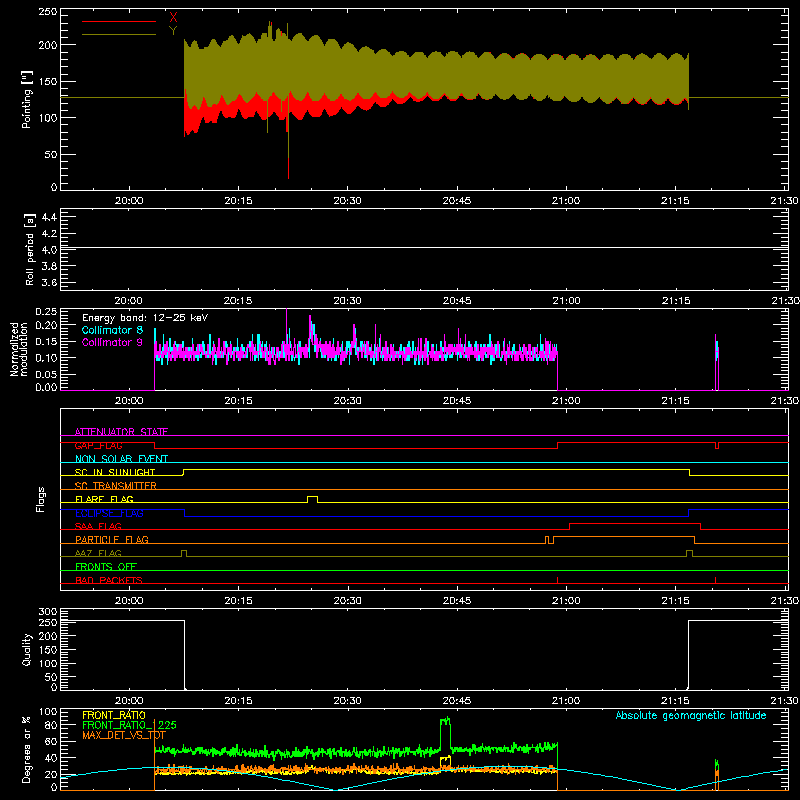
Task: Click the NON_SOLAR_EVENT flag label
Action: coord(121,459)
